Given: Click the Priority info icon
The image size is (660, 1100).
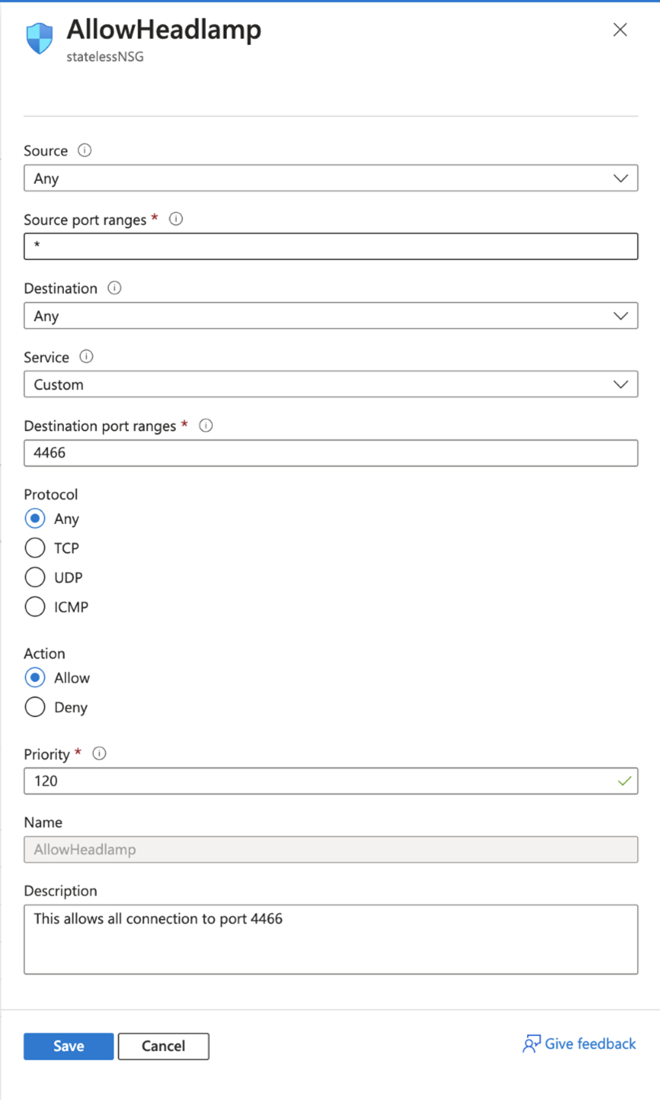Looking at the screenshot, I should click(x=99, y=754).
